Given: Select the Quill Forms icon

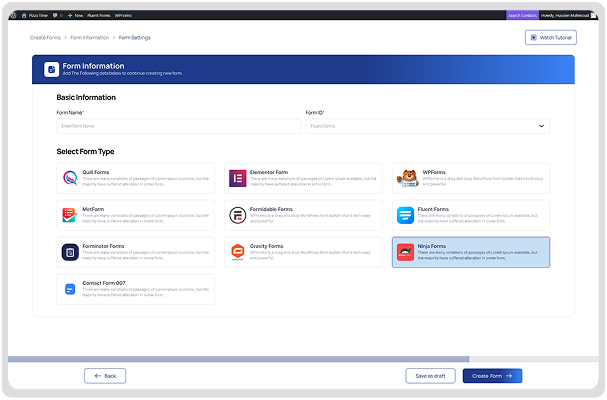Looking at the screenshot, I should coord(70,178).
